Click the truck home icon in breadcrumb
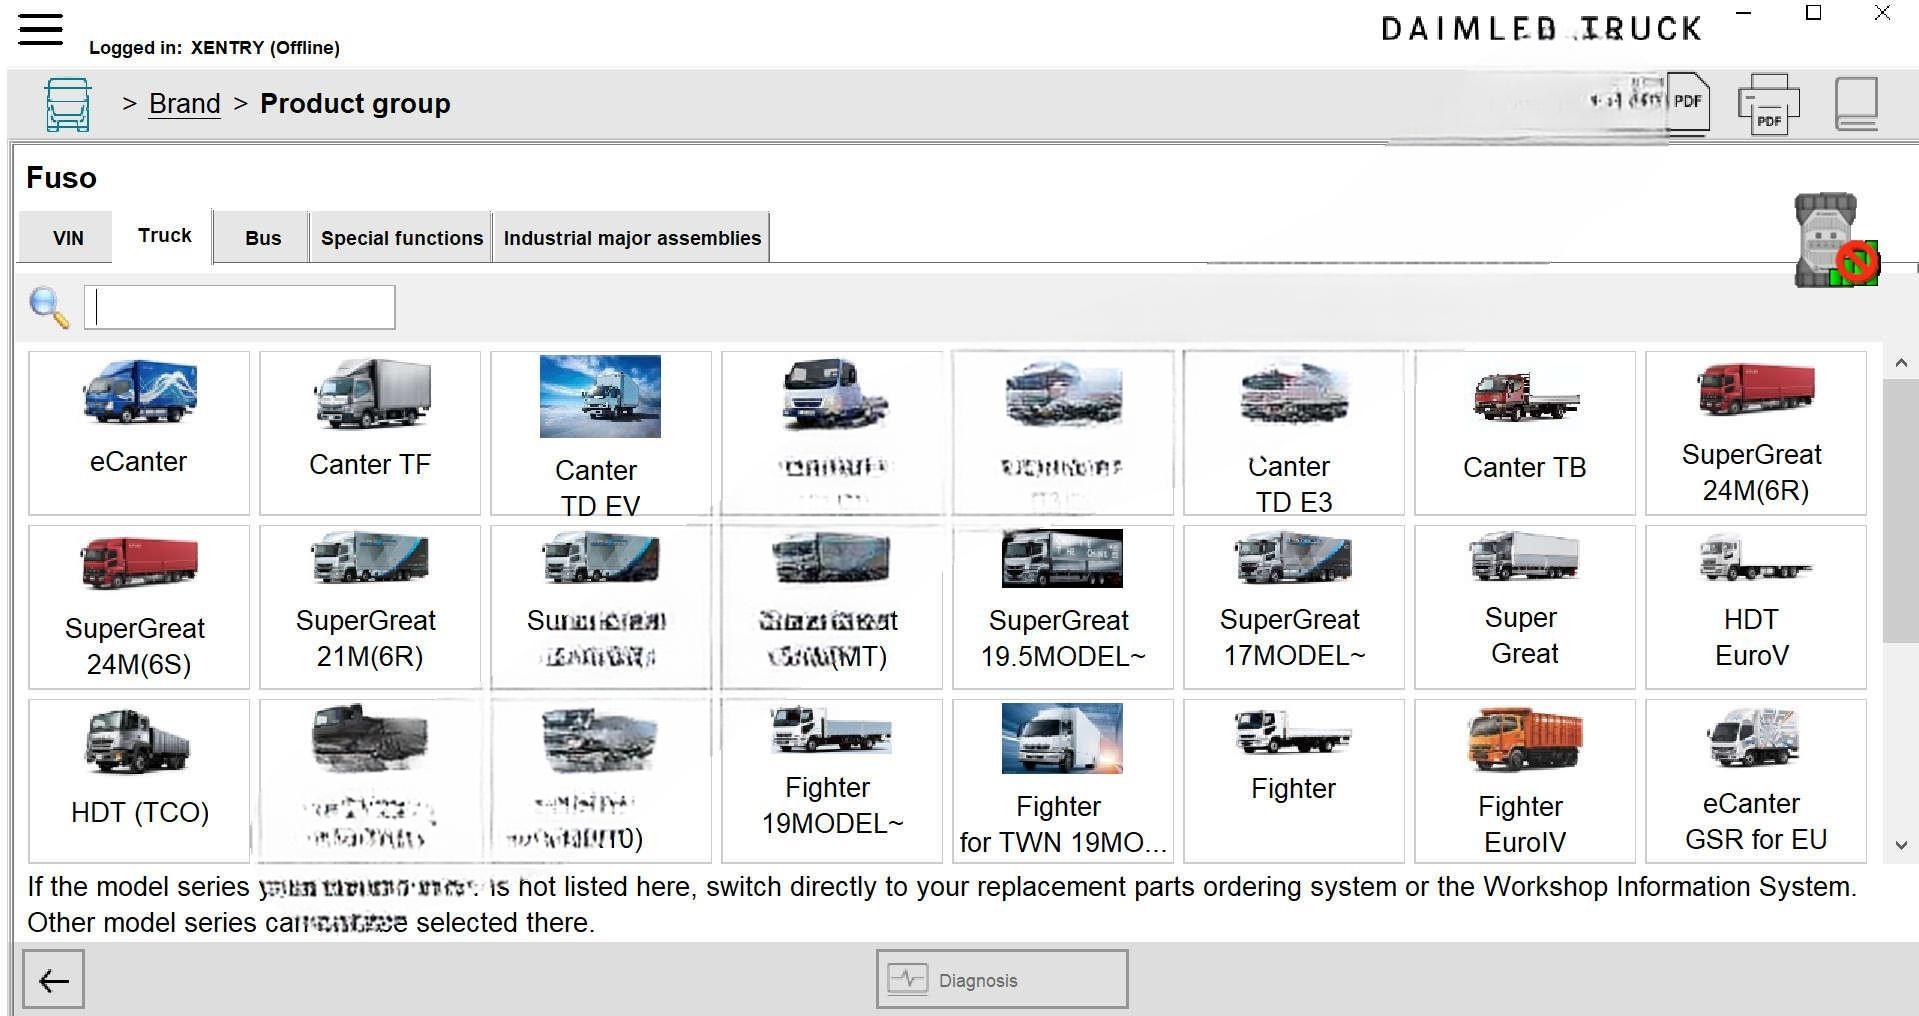1919x1016 pixels. click(x=68, y=104)
